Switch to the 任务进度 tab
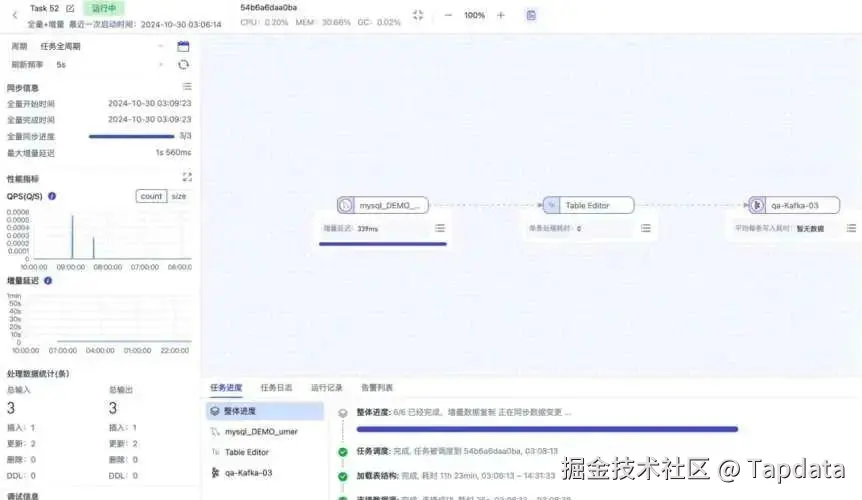Image resolution: width=862 pixels, height=500 pixels. tap(226, 387)
